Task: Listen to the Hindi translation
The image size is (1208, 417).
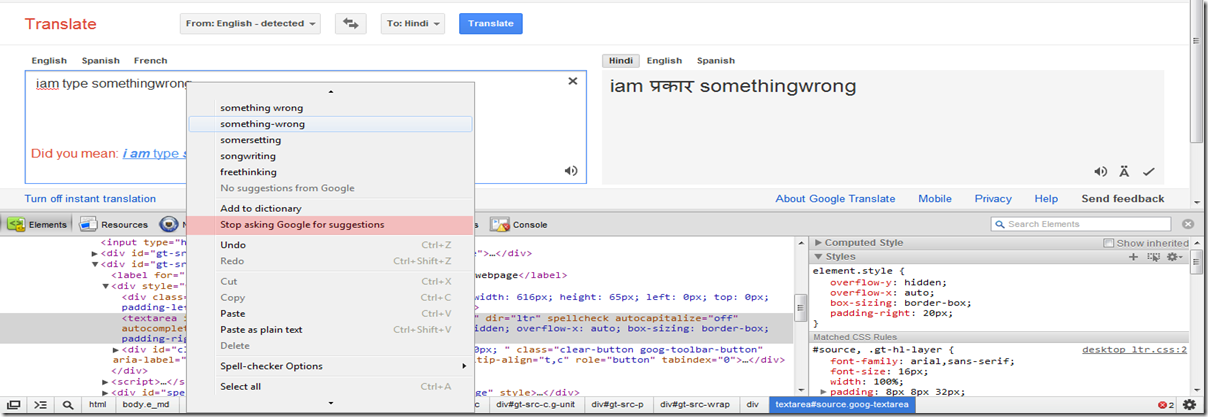Action: [1101, 172]
